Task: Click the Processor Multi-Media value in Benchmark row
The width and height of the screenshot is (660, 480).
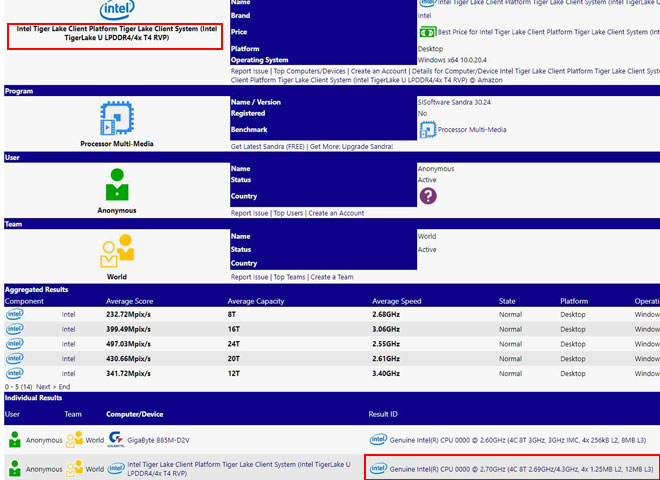Action: (x=472, y=130)
